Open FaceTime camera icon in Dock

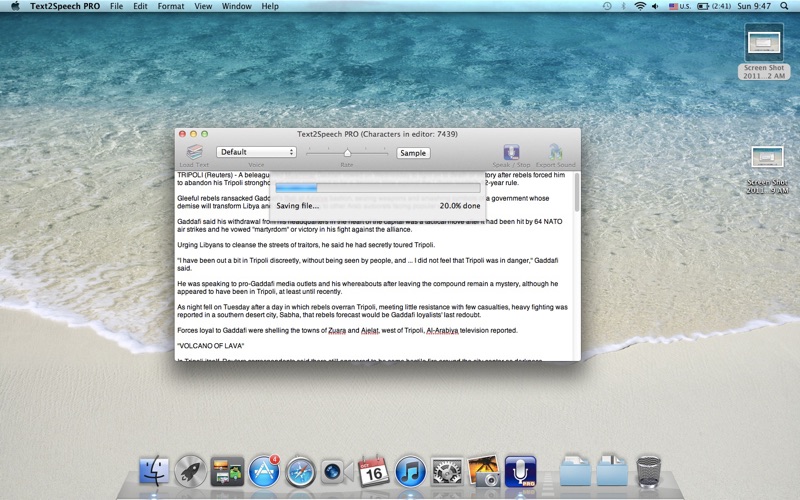[x=337, y=471]
